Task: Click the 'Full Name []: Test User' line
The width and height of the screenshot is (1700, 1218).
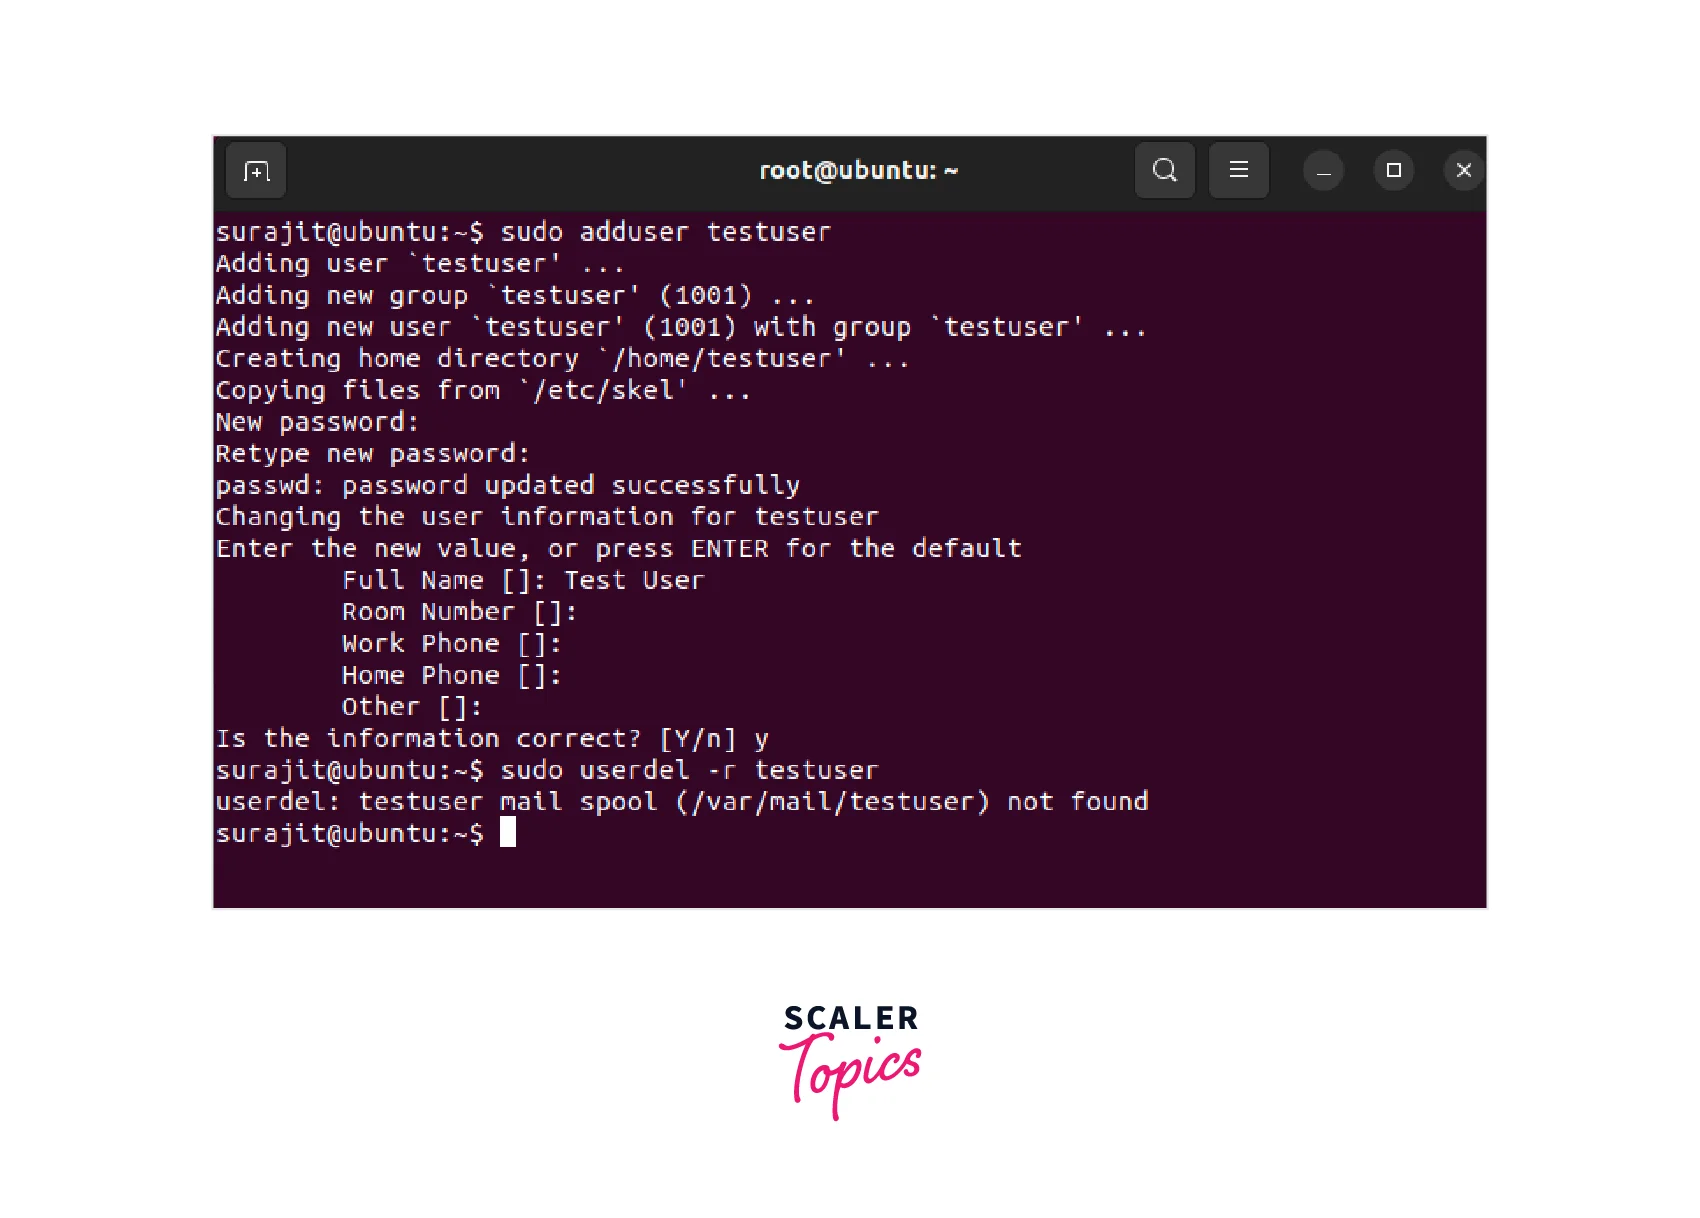Action: [x=523, y=581]
